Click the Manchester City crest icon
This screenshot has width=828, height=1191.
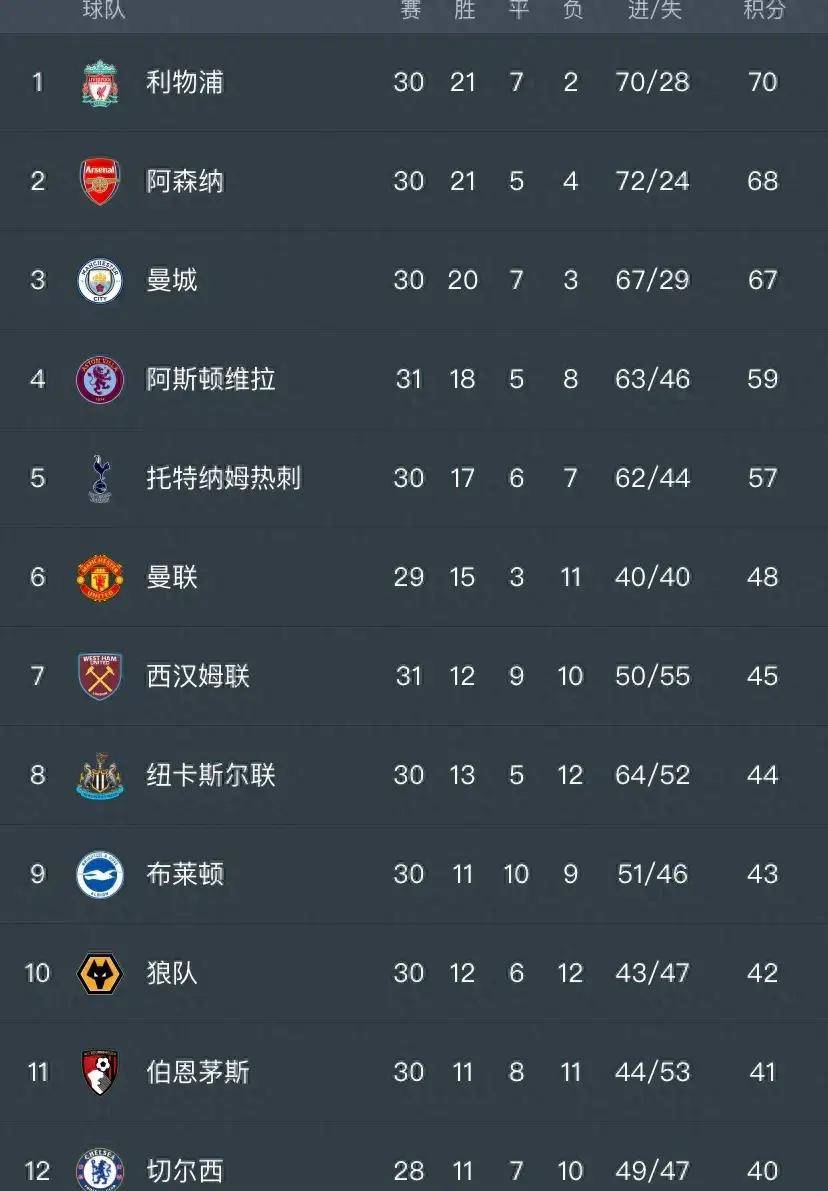pyautogui.click(x=100, y=280)
